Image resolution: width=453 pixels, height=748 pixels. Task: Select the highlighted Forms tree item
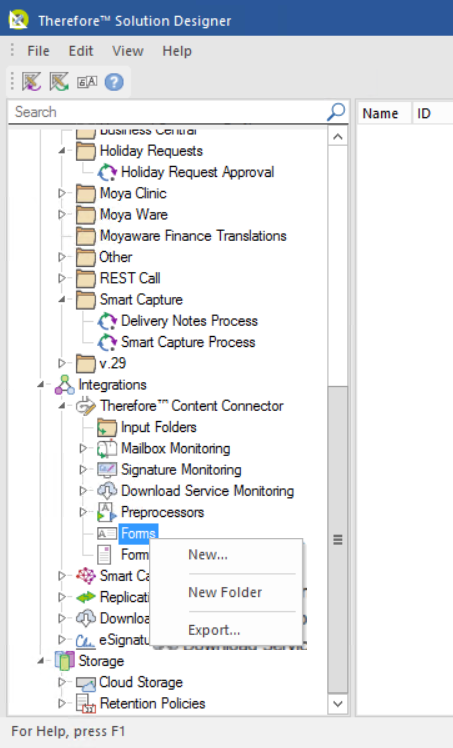tap(138, 533)
